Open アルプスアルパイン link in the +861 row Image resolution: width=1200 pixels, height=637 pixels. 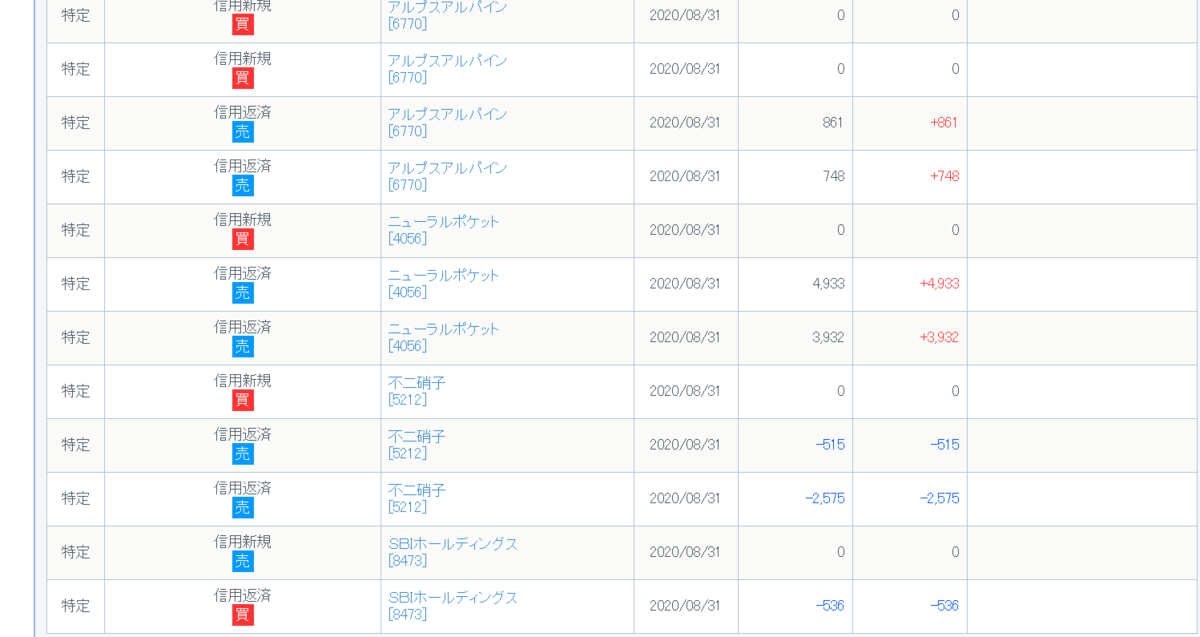tap(448, 114)
